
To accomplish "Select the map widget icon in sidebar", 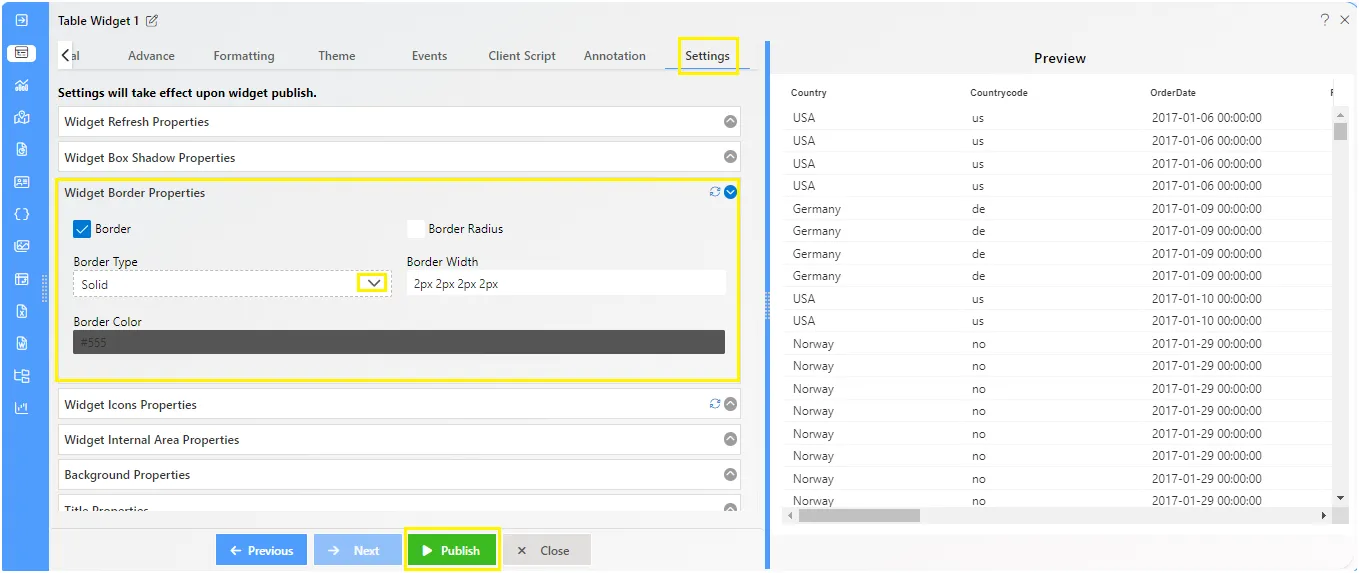I will [22, 117].
